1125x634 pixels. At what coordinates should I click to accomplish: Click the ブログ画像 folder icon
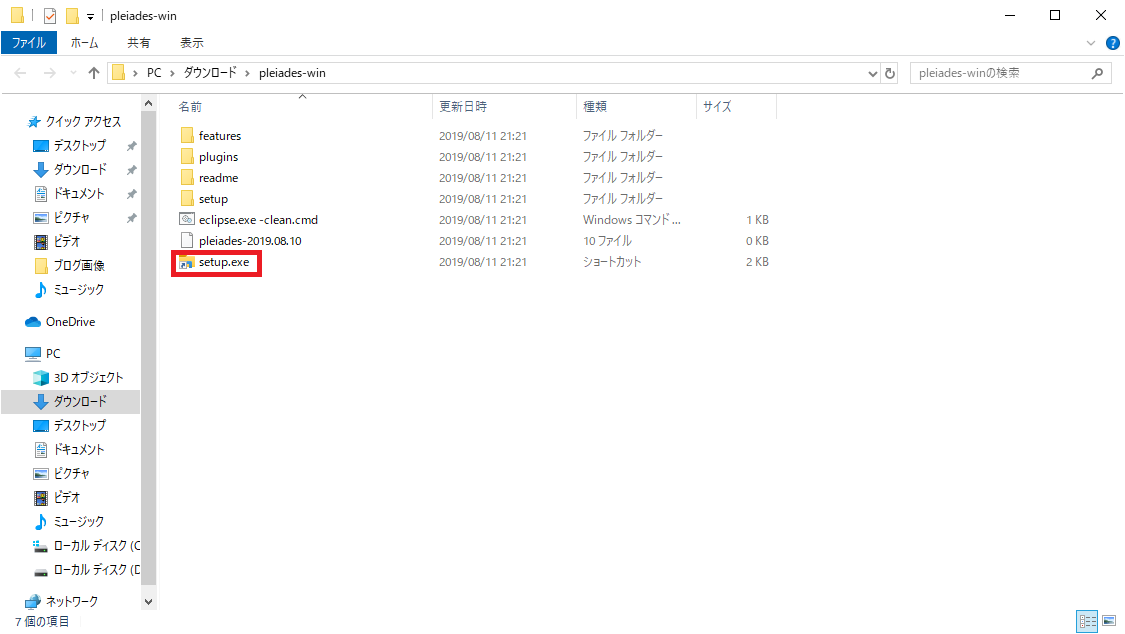tap(41, 265)
